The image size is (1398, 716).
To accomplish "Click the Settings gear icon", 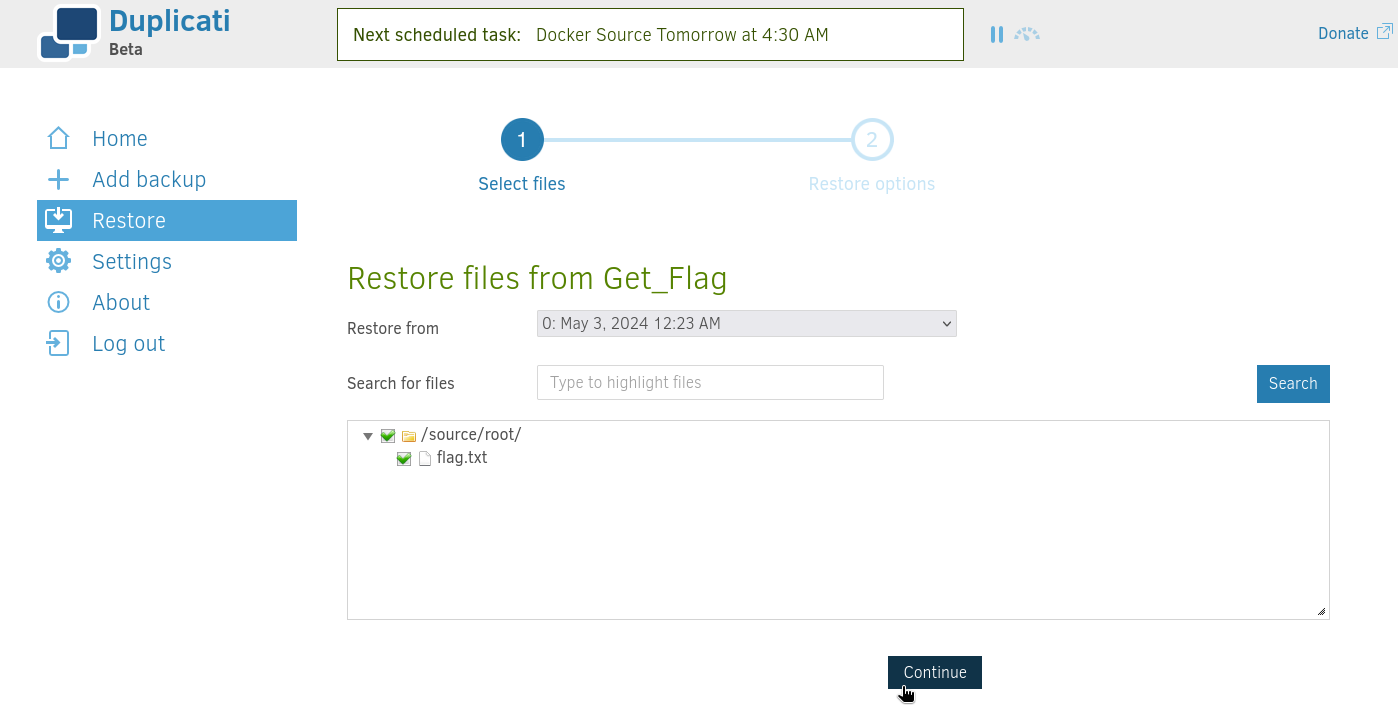I will (x=59, y=261).
